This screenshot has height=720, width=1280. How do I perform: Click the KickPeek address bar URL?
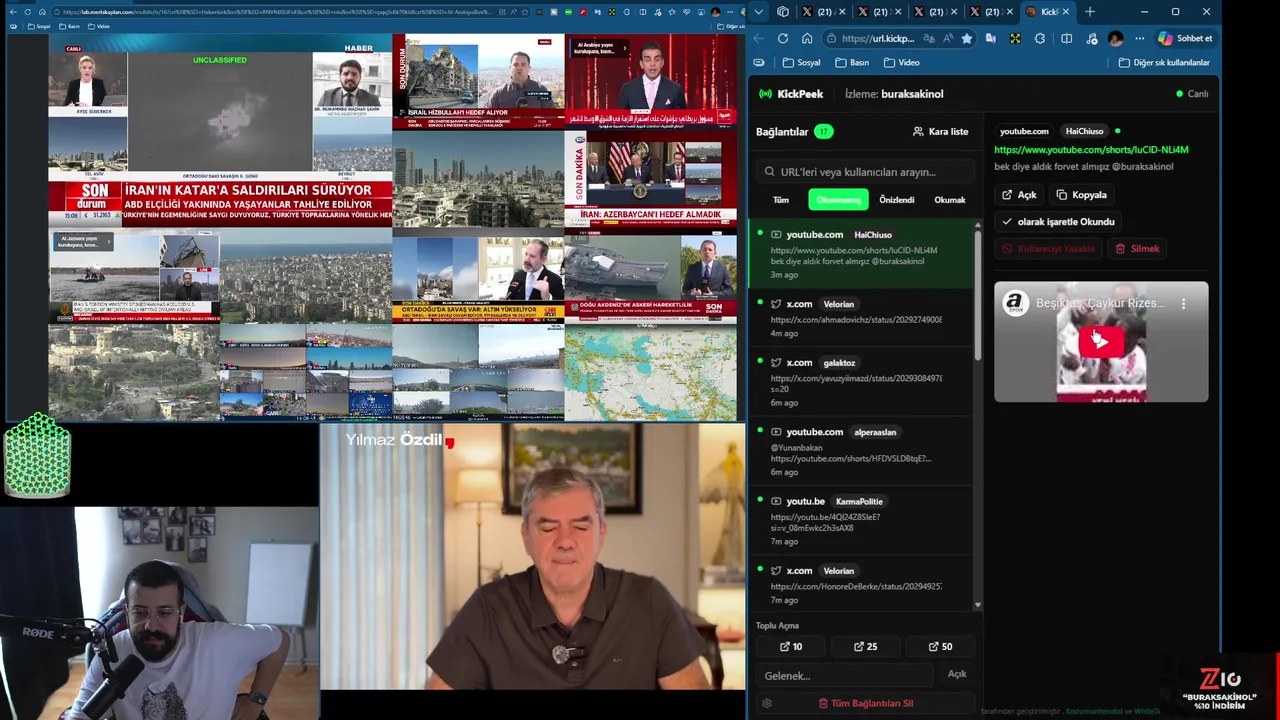click(877, 38)
